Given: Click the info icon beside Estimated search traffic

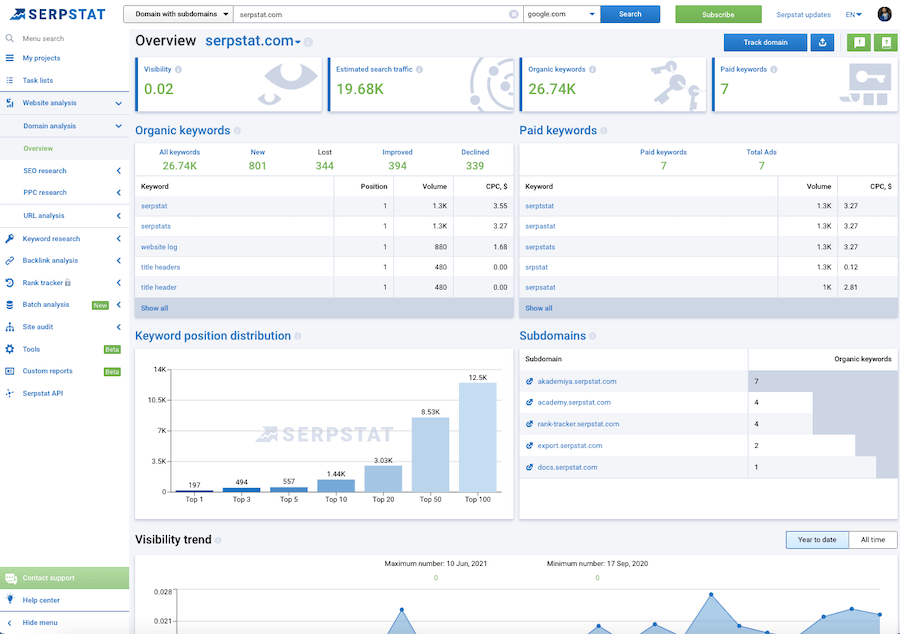Looking at the screenshot, I should pyautogui.click(x=420, y=69).
